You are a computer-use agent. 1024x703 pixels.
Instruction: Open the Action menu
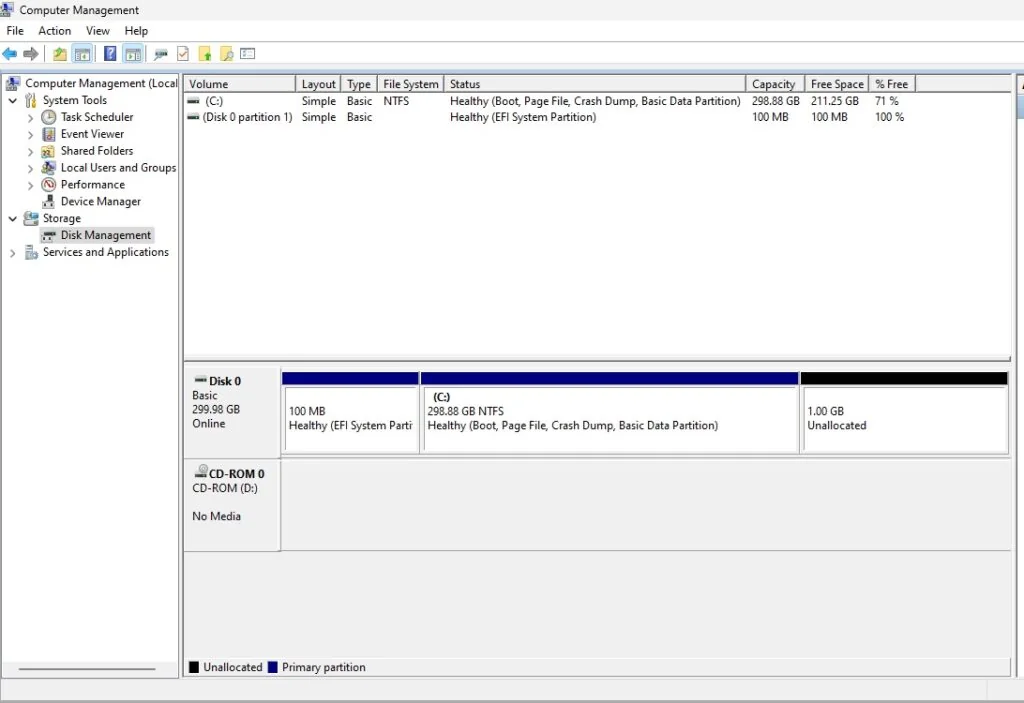click(55, 31)
